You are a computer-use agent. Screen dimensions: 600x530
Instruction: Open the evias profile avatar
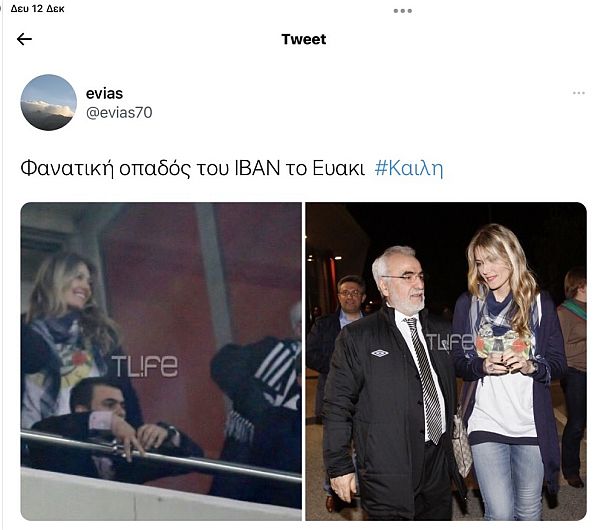(48, 102)
